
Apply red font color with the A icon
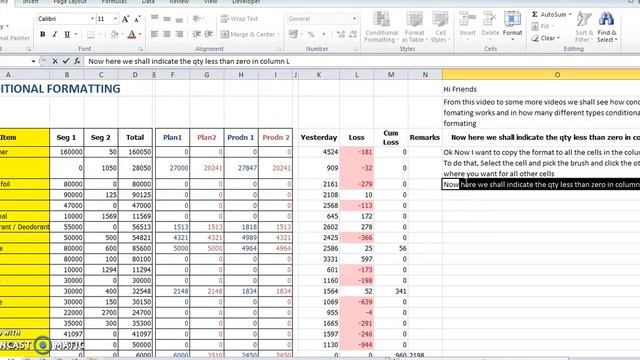coord(131,34)
